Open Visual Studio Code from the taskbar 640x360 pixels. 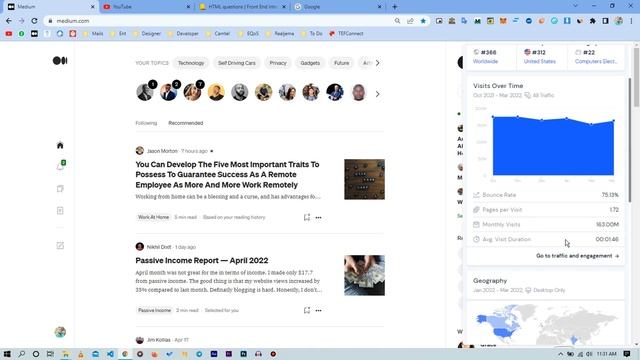point(110,354)
